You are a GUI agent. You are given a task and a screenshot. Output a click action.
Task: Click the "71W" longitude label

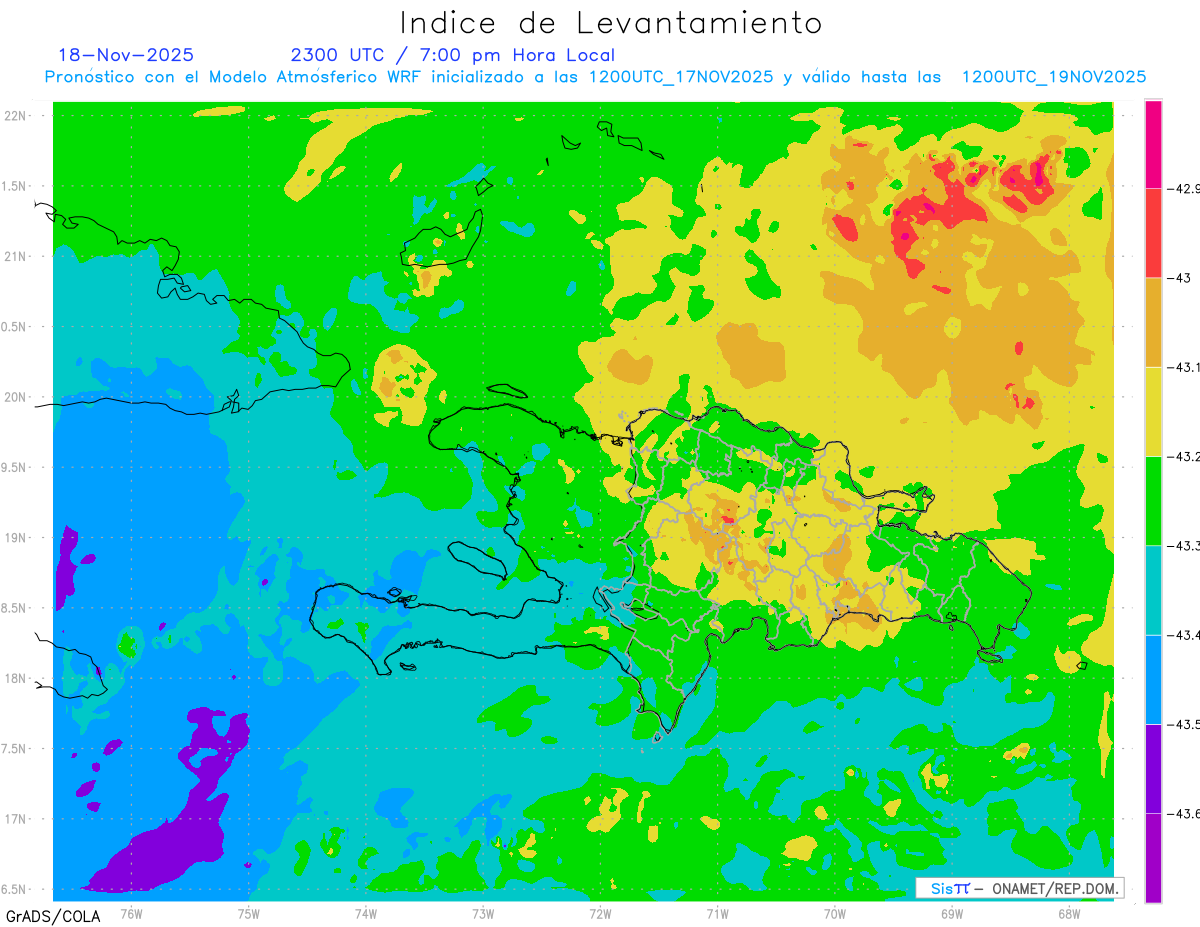pyautogui.click(x=717, y=913)
